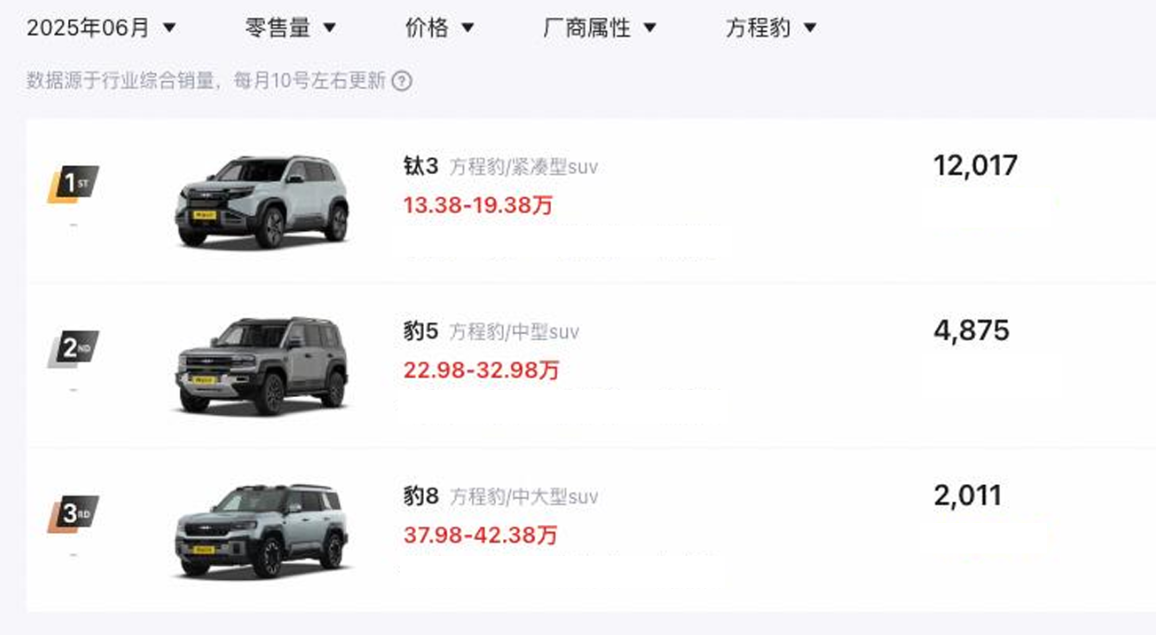The width and height of the screenshot is (1156, 635).
Task: Click the help question mark icon
Action: click(402, 80)
